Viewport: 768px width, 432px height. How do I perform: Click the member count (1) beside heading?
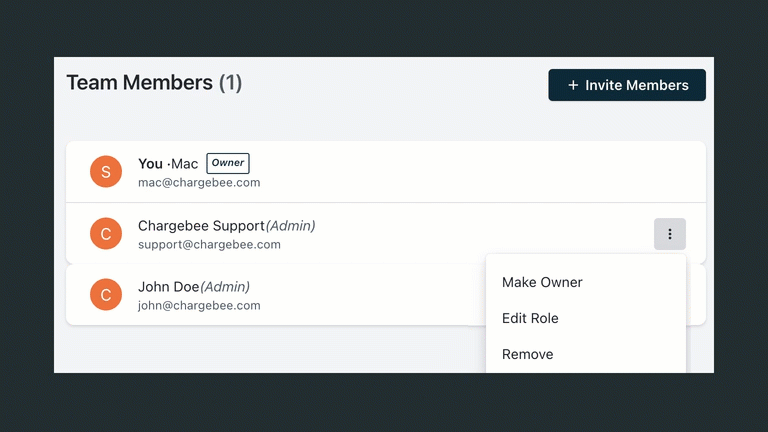[x=230, y=83]
